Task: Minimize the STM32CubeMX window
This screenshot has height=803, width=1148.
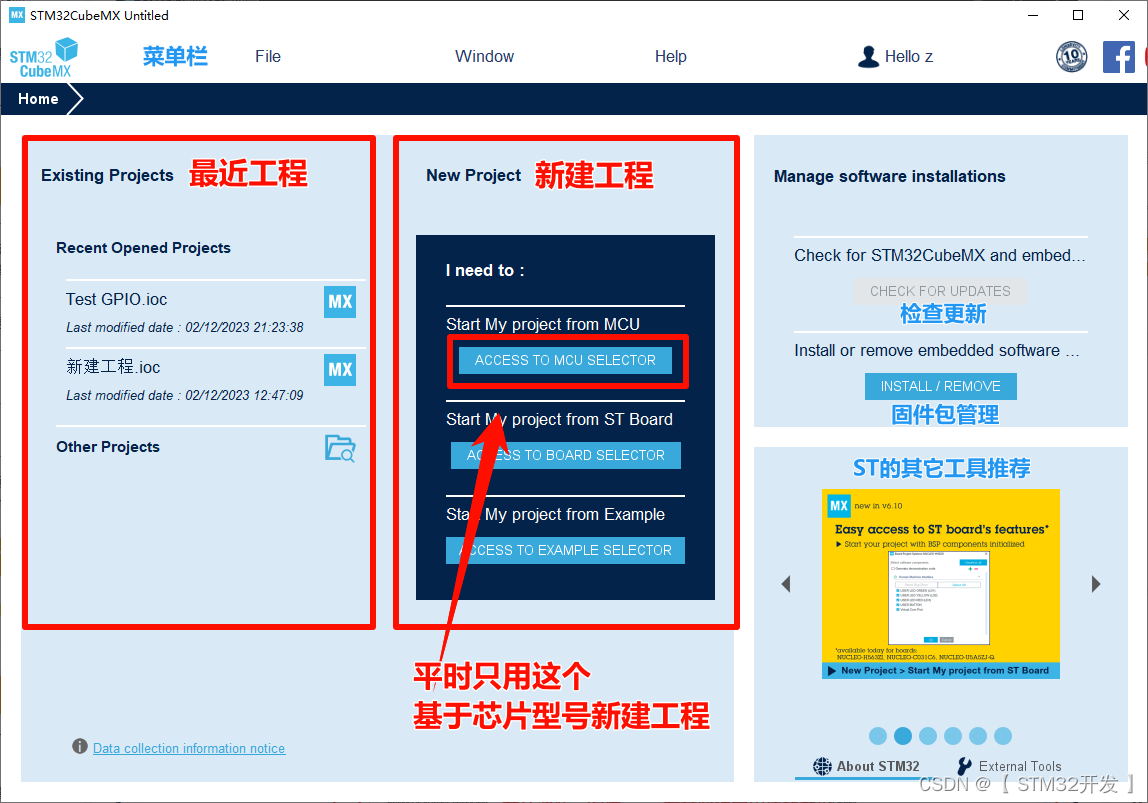Action: coord(1033,15)
